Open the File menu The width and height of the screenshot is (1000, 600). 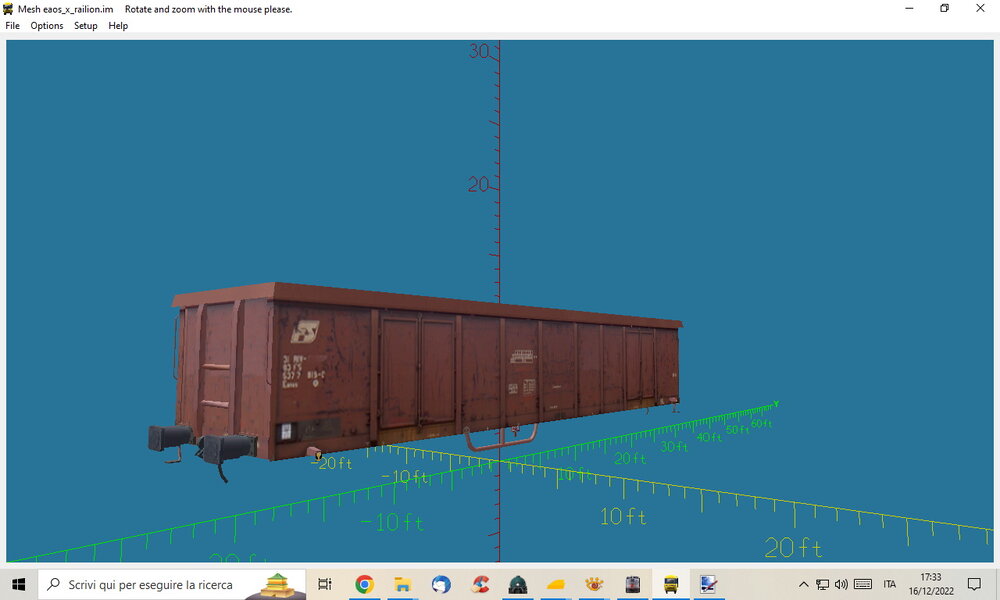12,26
